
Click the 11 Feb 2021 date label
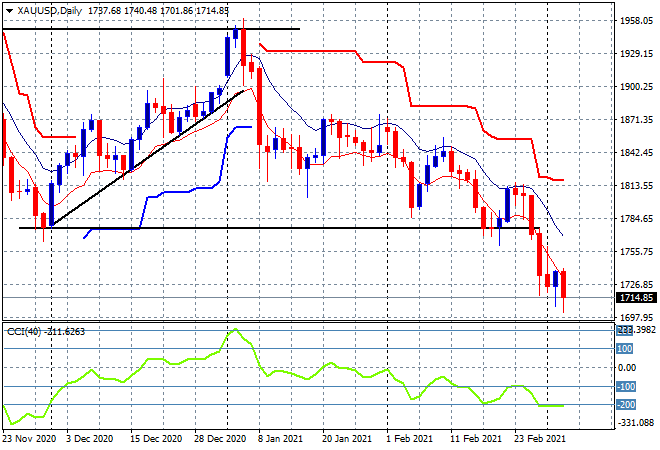(x=476, y=439)
